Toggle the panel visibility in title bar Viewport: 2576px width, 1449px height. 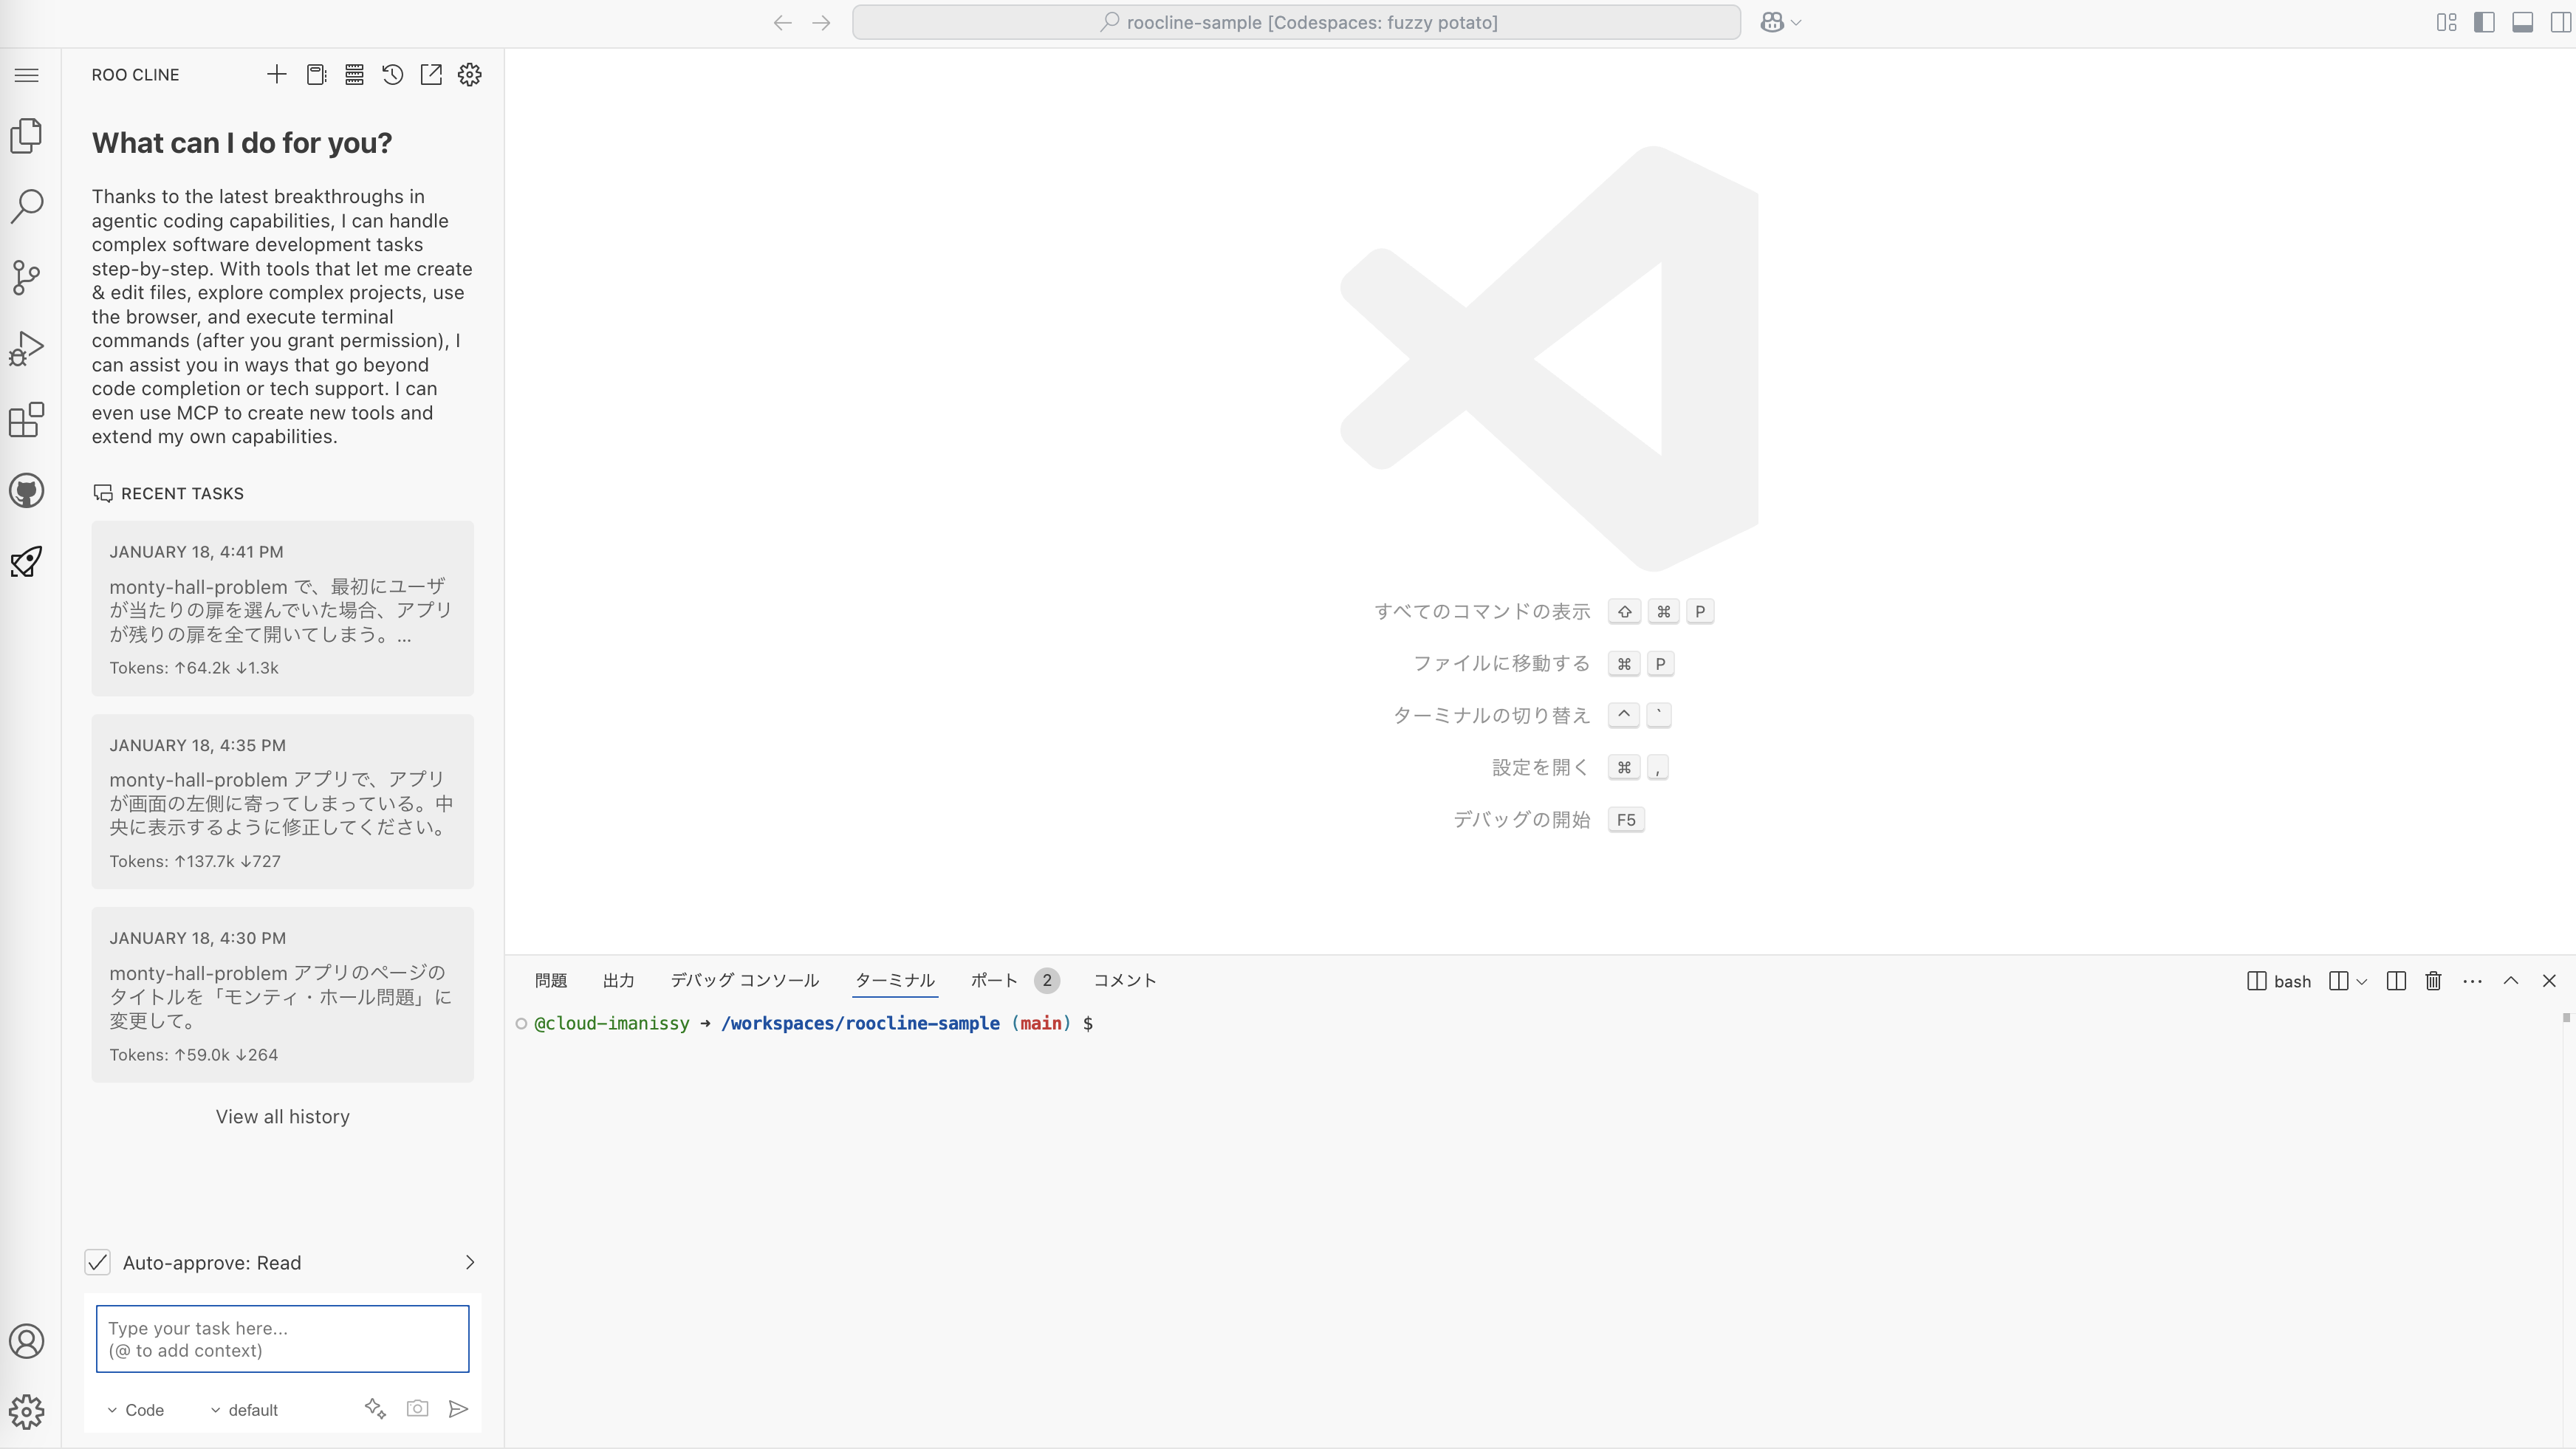tap(2522, 22)
